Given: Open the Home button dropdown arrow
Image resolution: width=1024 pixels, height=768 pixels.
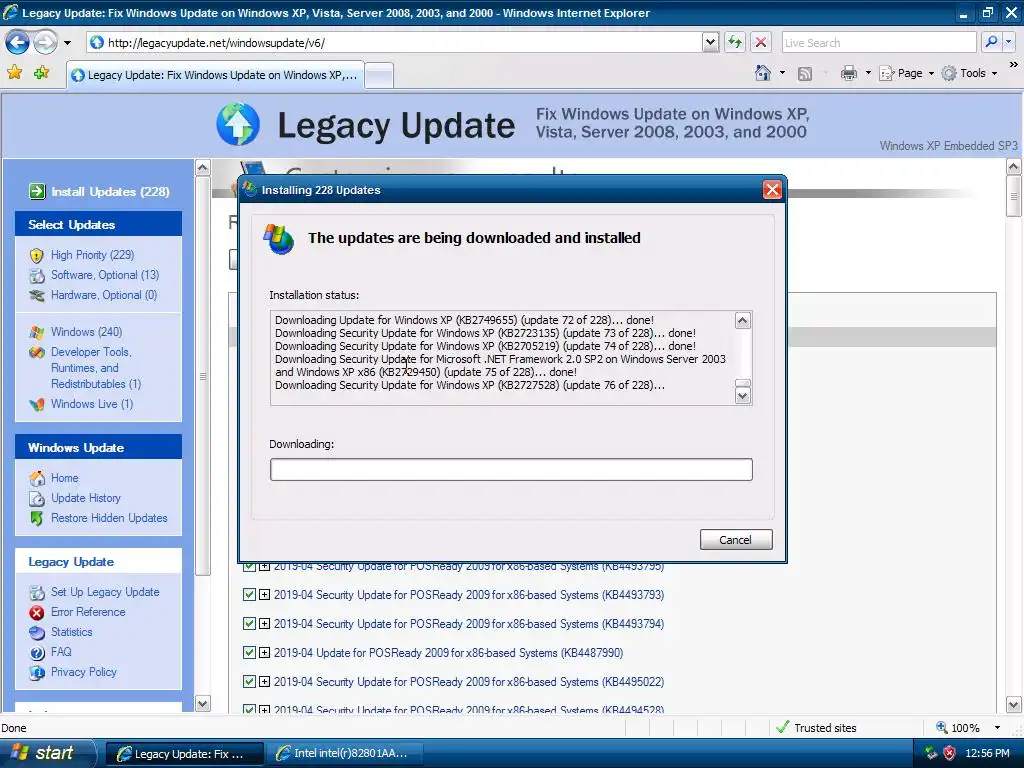Looking at the screenshot, I should pyautogui.click(x=782, y=73).
